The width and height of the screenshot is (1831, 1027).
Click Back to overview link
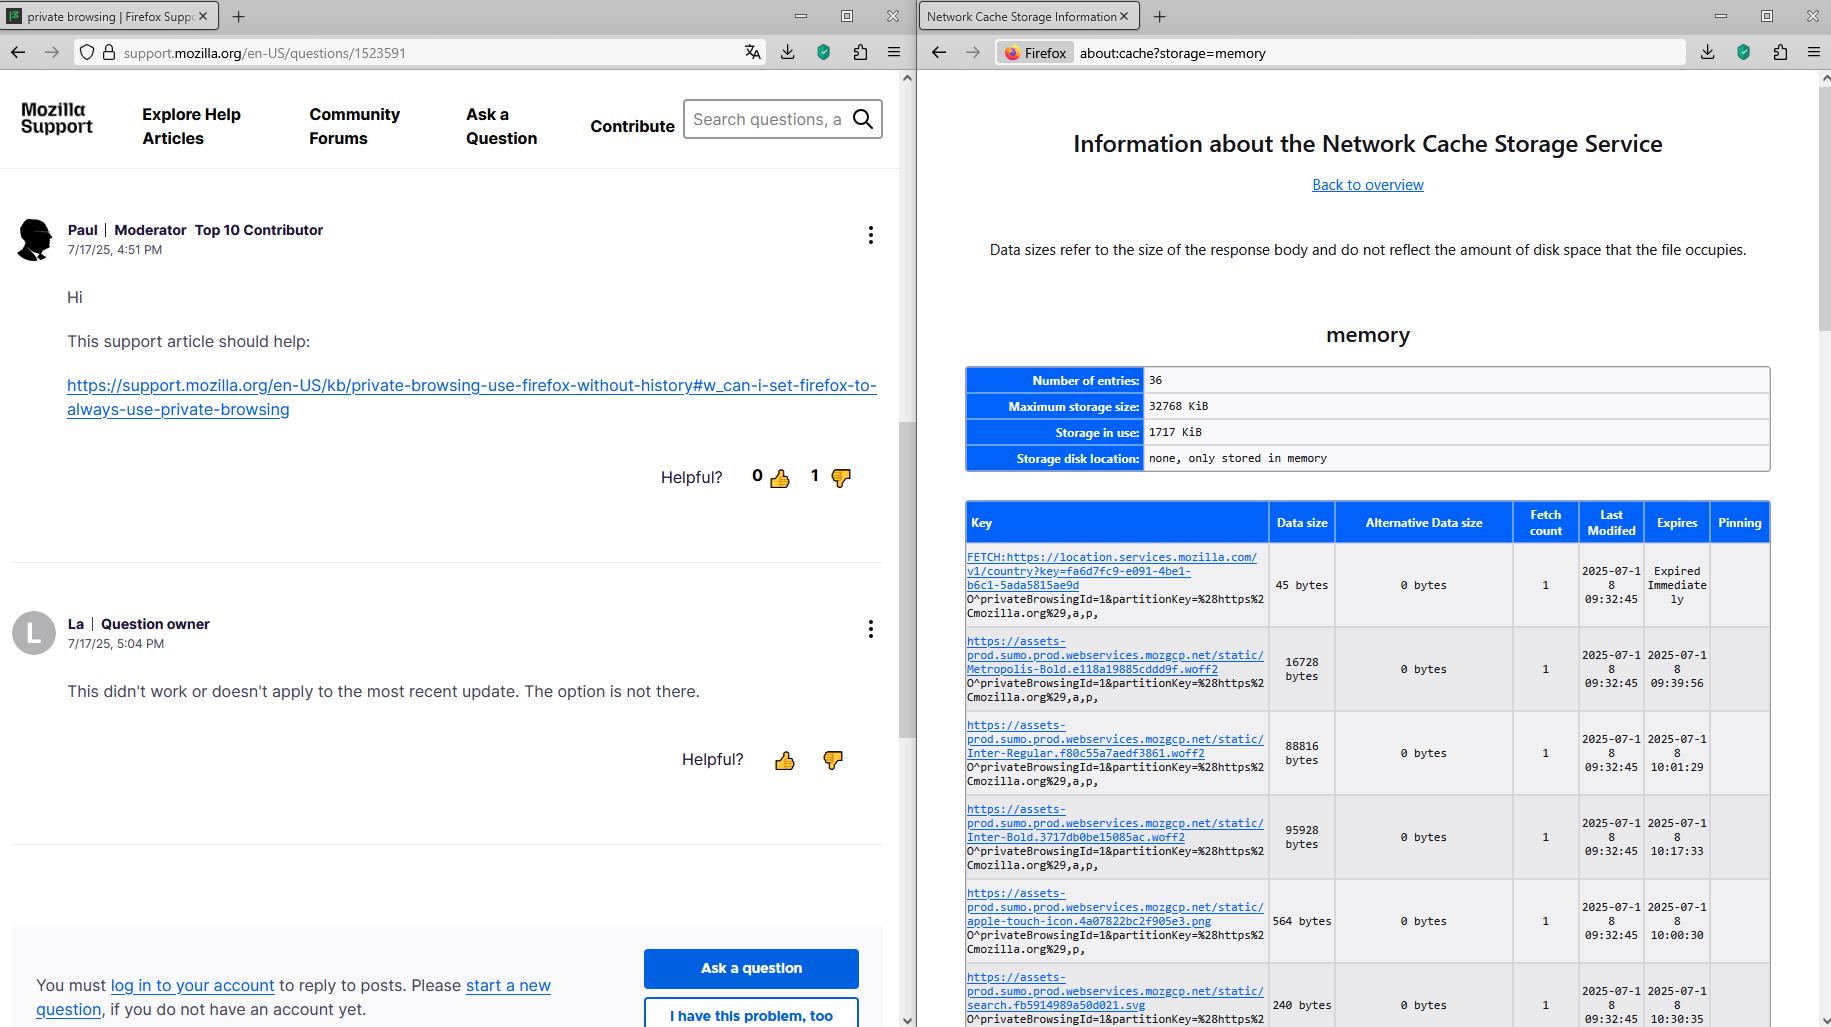tap(1368, 185)
